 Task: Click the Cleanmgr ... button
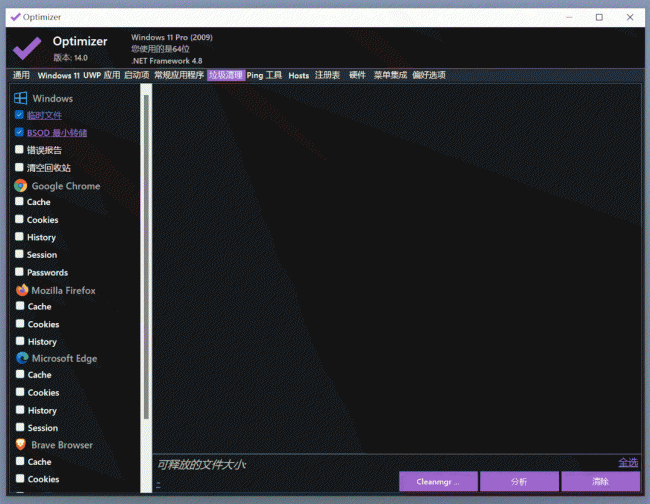[x=438, y=481]
